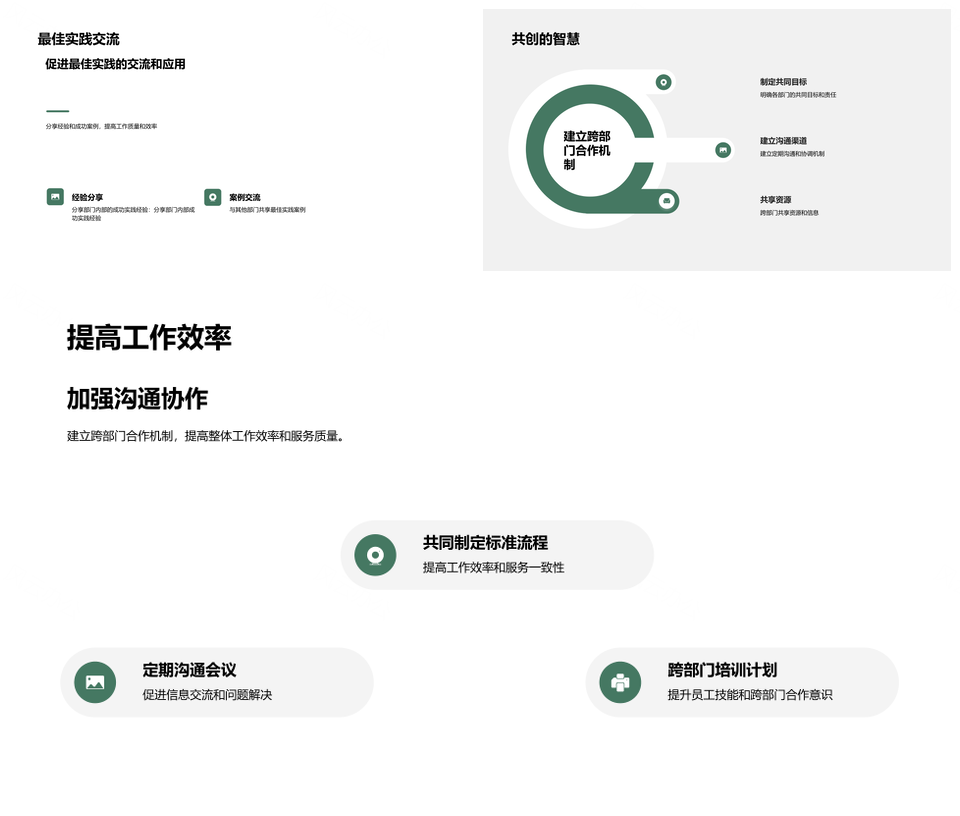Click the 提高工作效率 heading

149,338
